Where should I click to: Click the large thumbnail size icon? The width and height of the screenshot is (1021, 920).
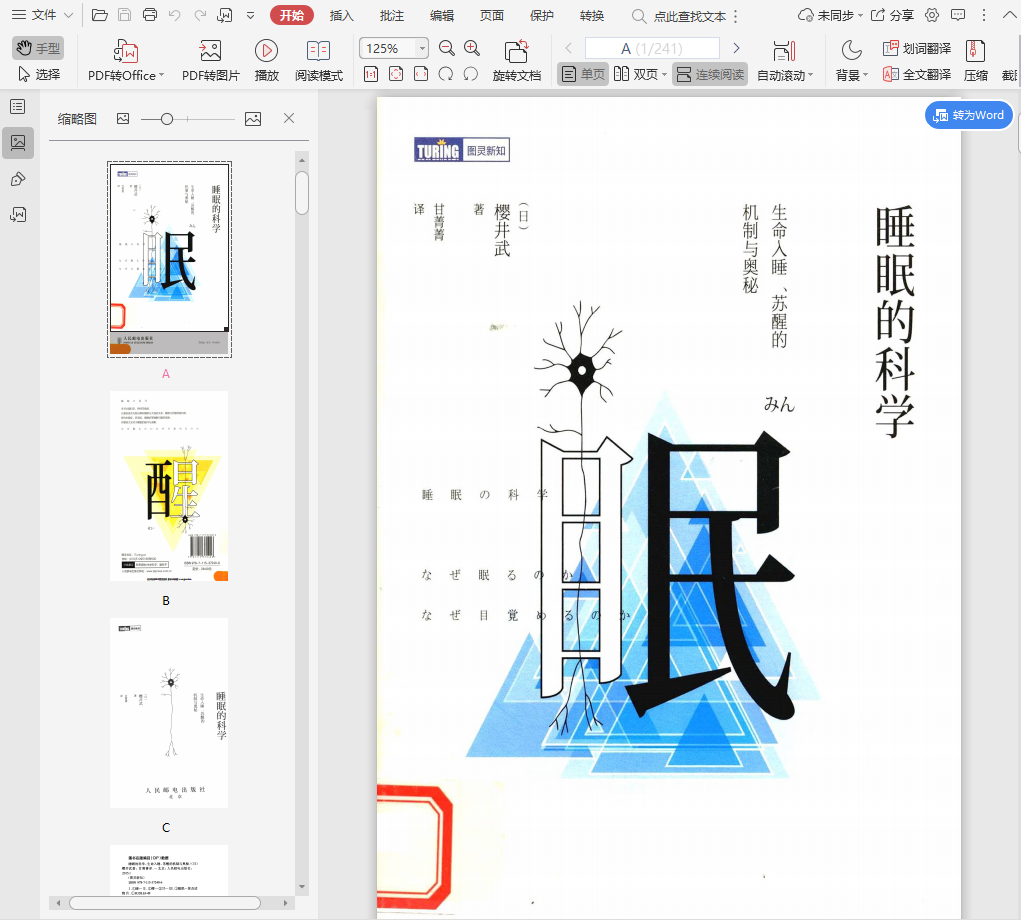coord(253,118)
